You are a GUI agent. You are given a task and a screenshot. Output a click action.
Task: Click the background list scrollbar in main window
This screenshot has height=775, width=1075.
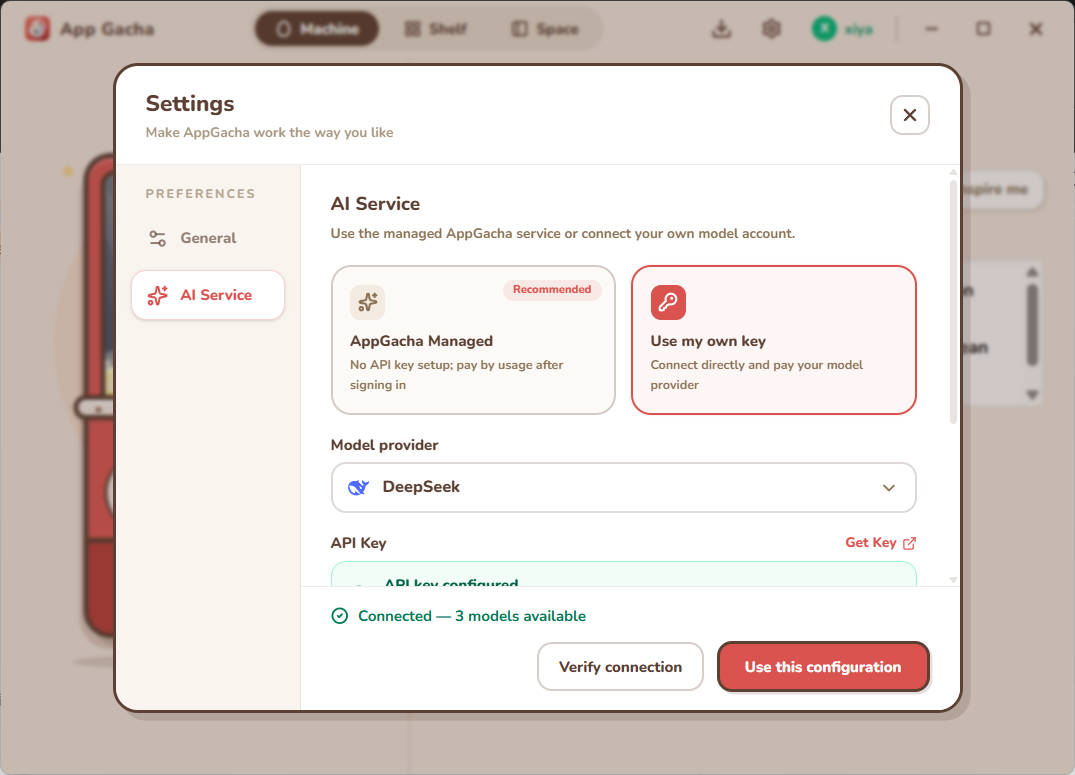click(1032, 325)
